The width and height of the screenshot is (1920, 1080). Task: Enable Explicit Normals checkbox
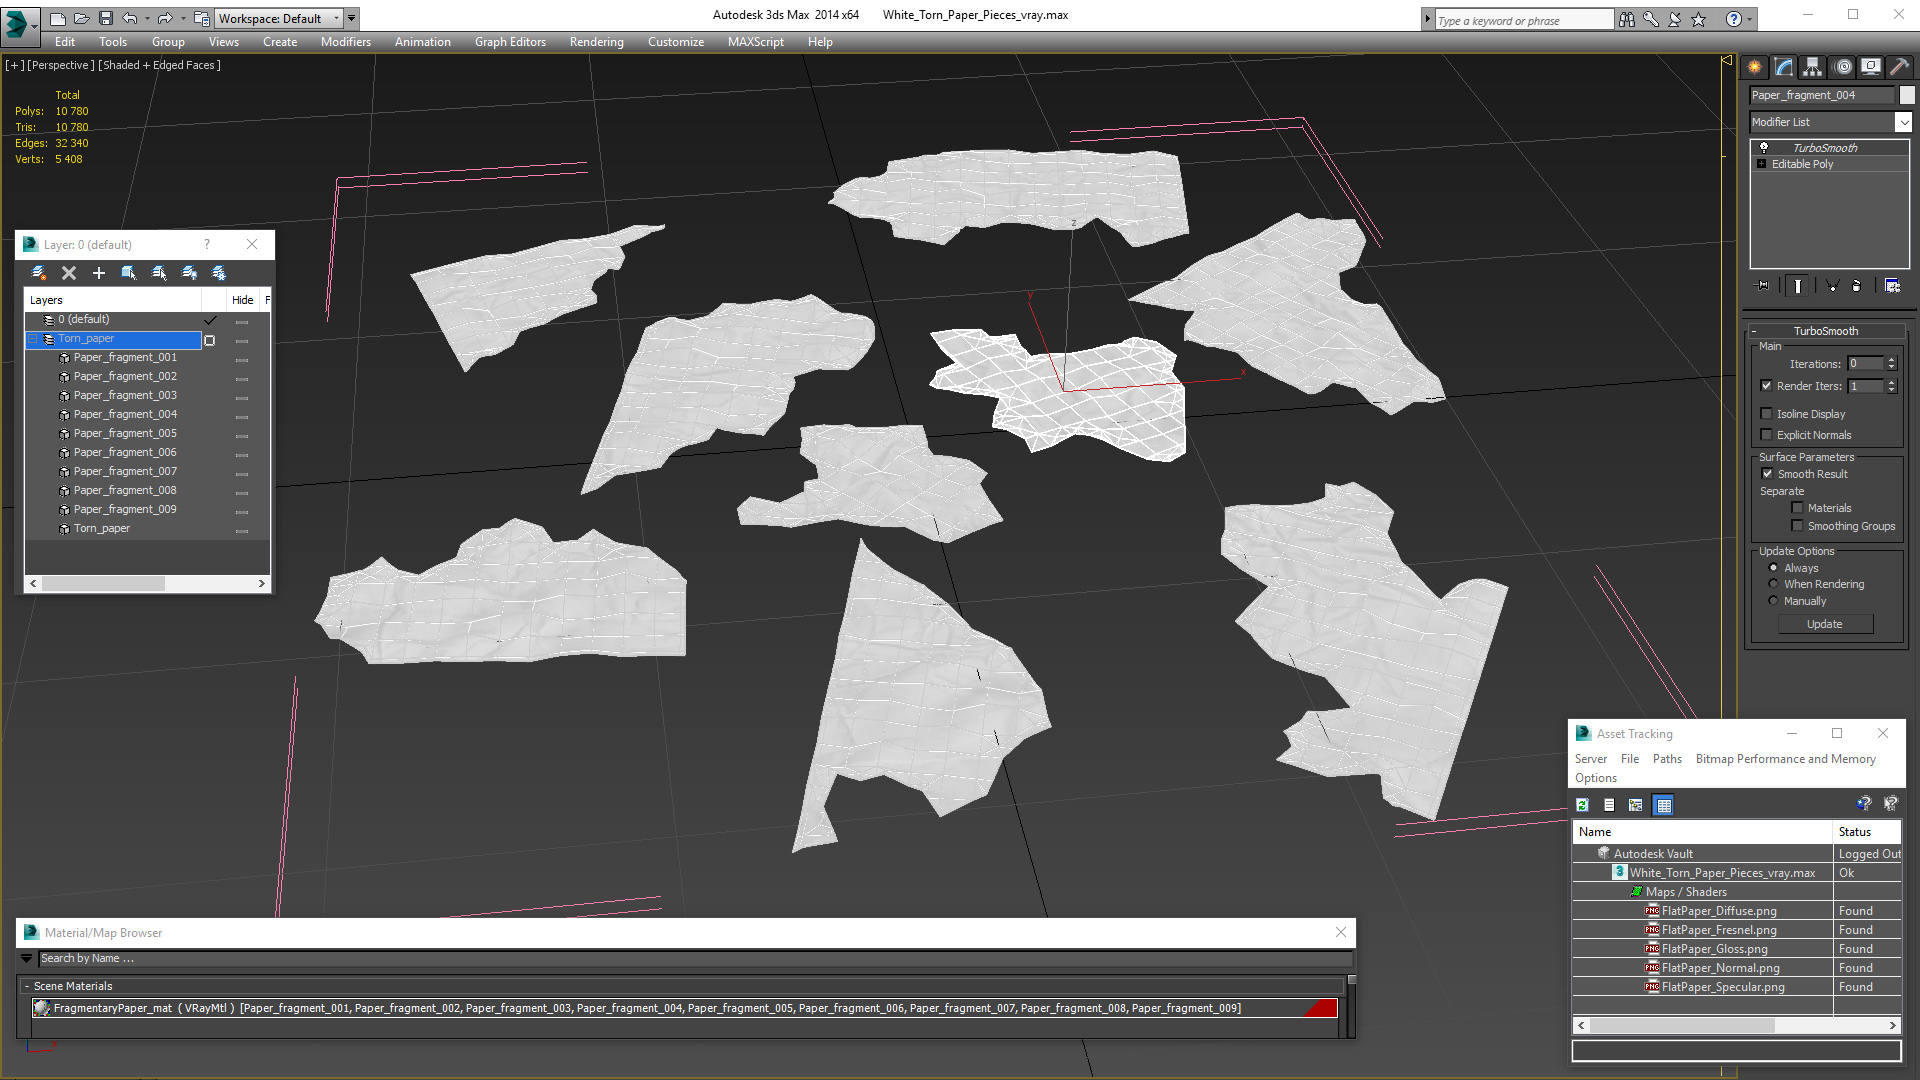[1767, 435]
